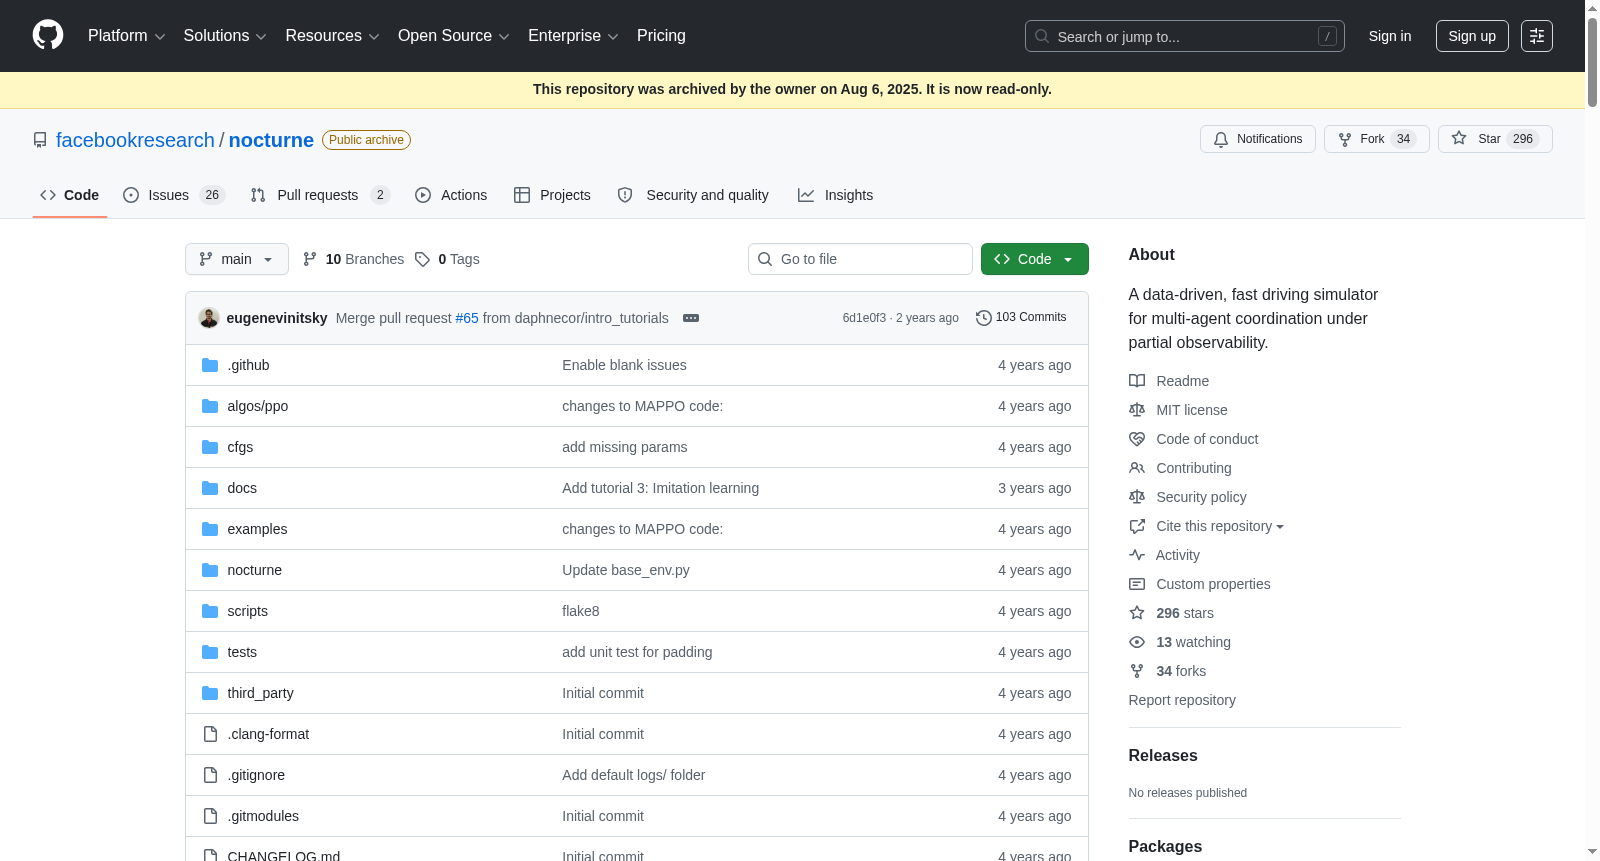1600x861 pixels.
Task: Open the 103 Commits history
Action: click(x=1021, y=317)
